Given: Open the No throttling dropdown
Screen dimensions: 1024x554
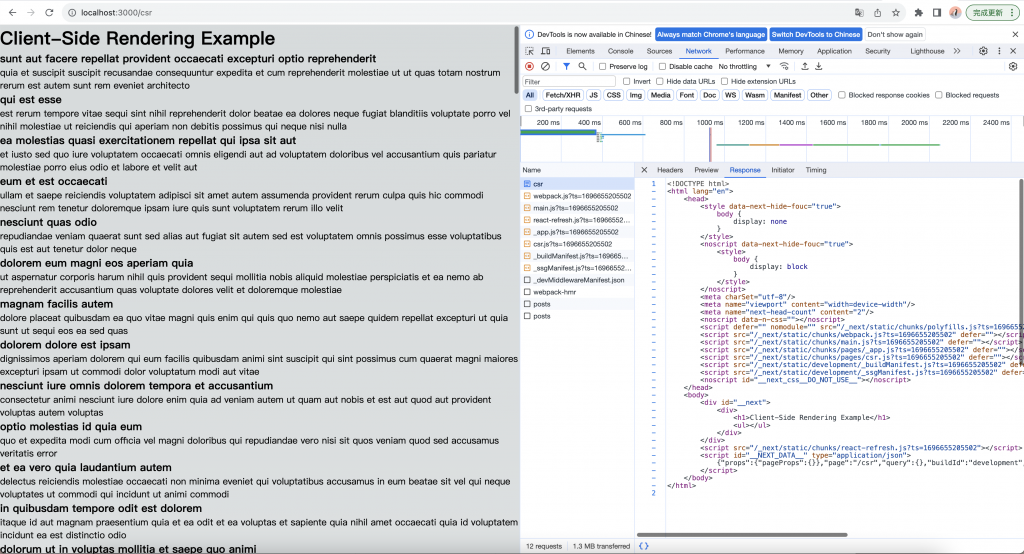Looking at the screenshot, I should point(744,66).
